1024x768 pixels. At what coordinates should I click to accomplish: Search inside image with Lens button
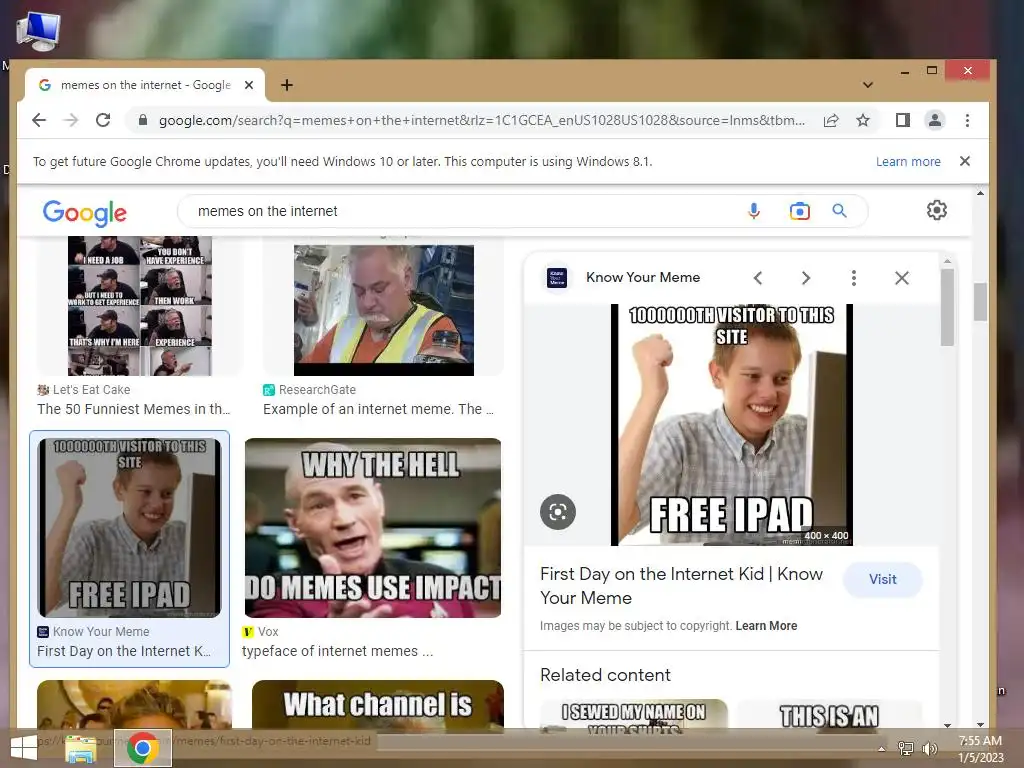[x=558, y=511]
